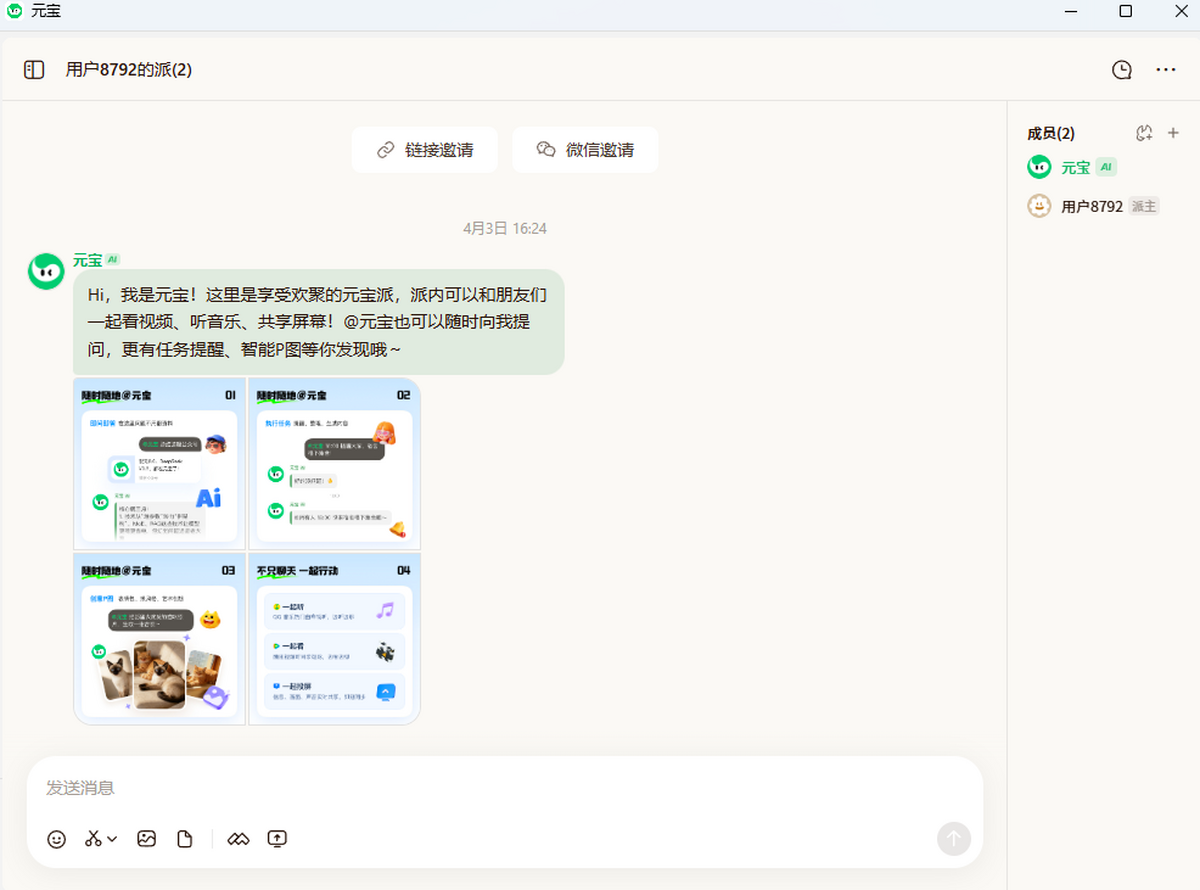The width and height of the screenshot is (1200, 890).
Task: Toggle the sidebar panel icon
Action: [34, 70]
